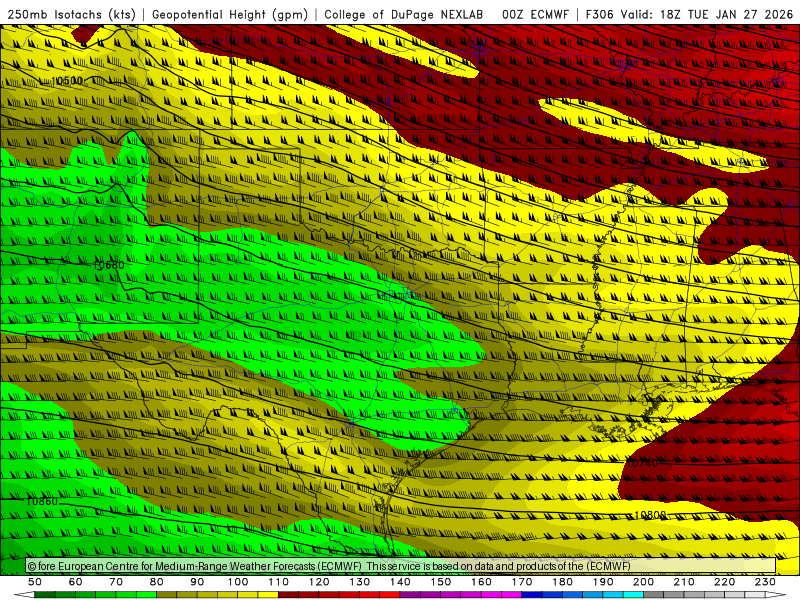Click the 120 knot colorbar label
Screen dimensions: 800x600
[x=319, y=582]
